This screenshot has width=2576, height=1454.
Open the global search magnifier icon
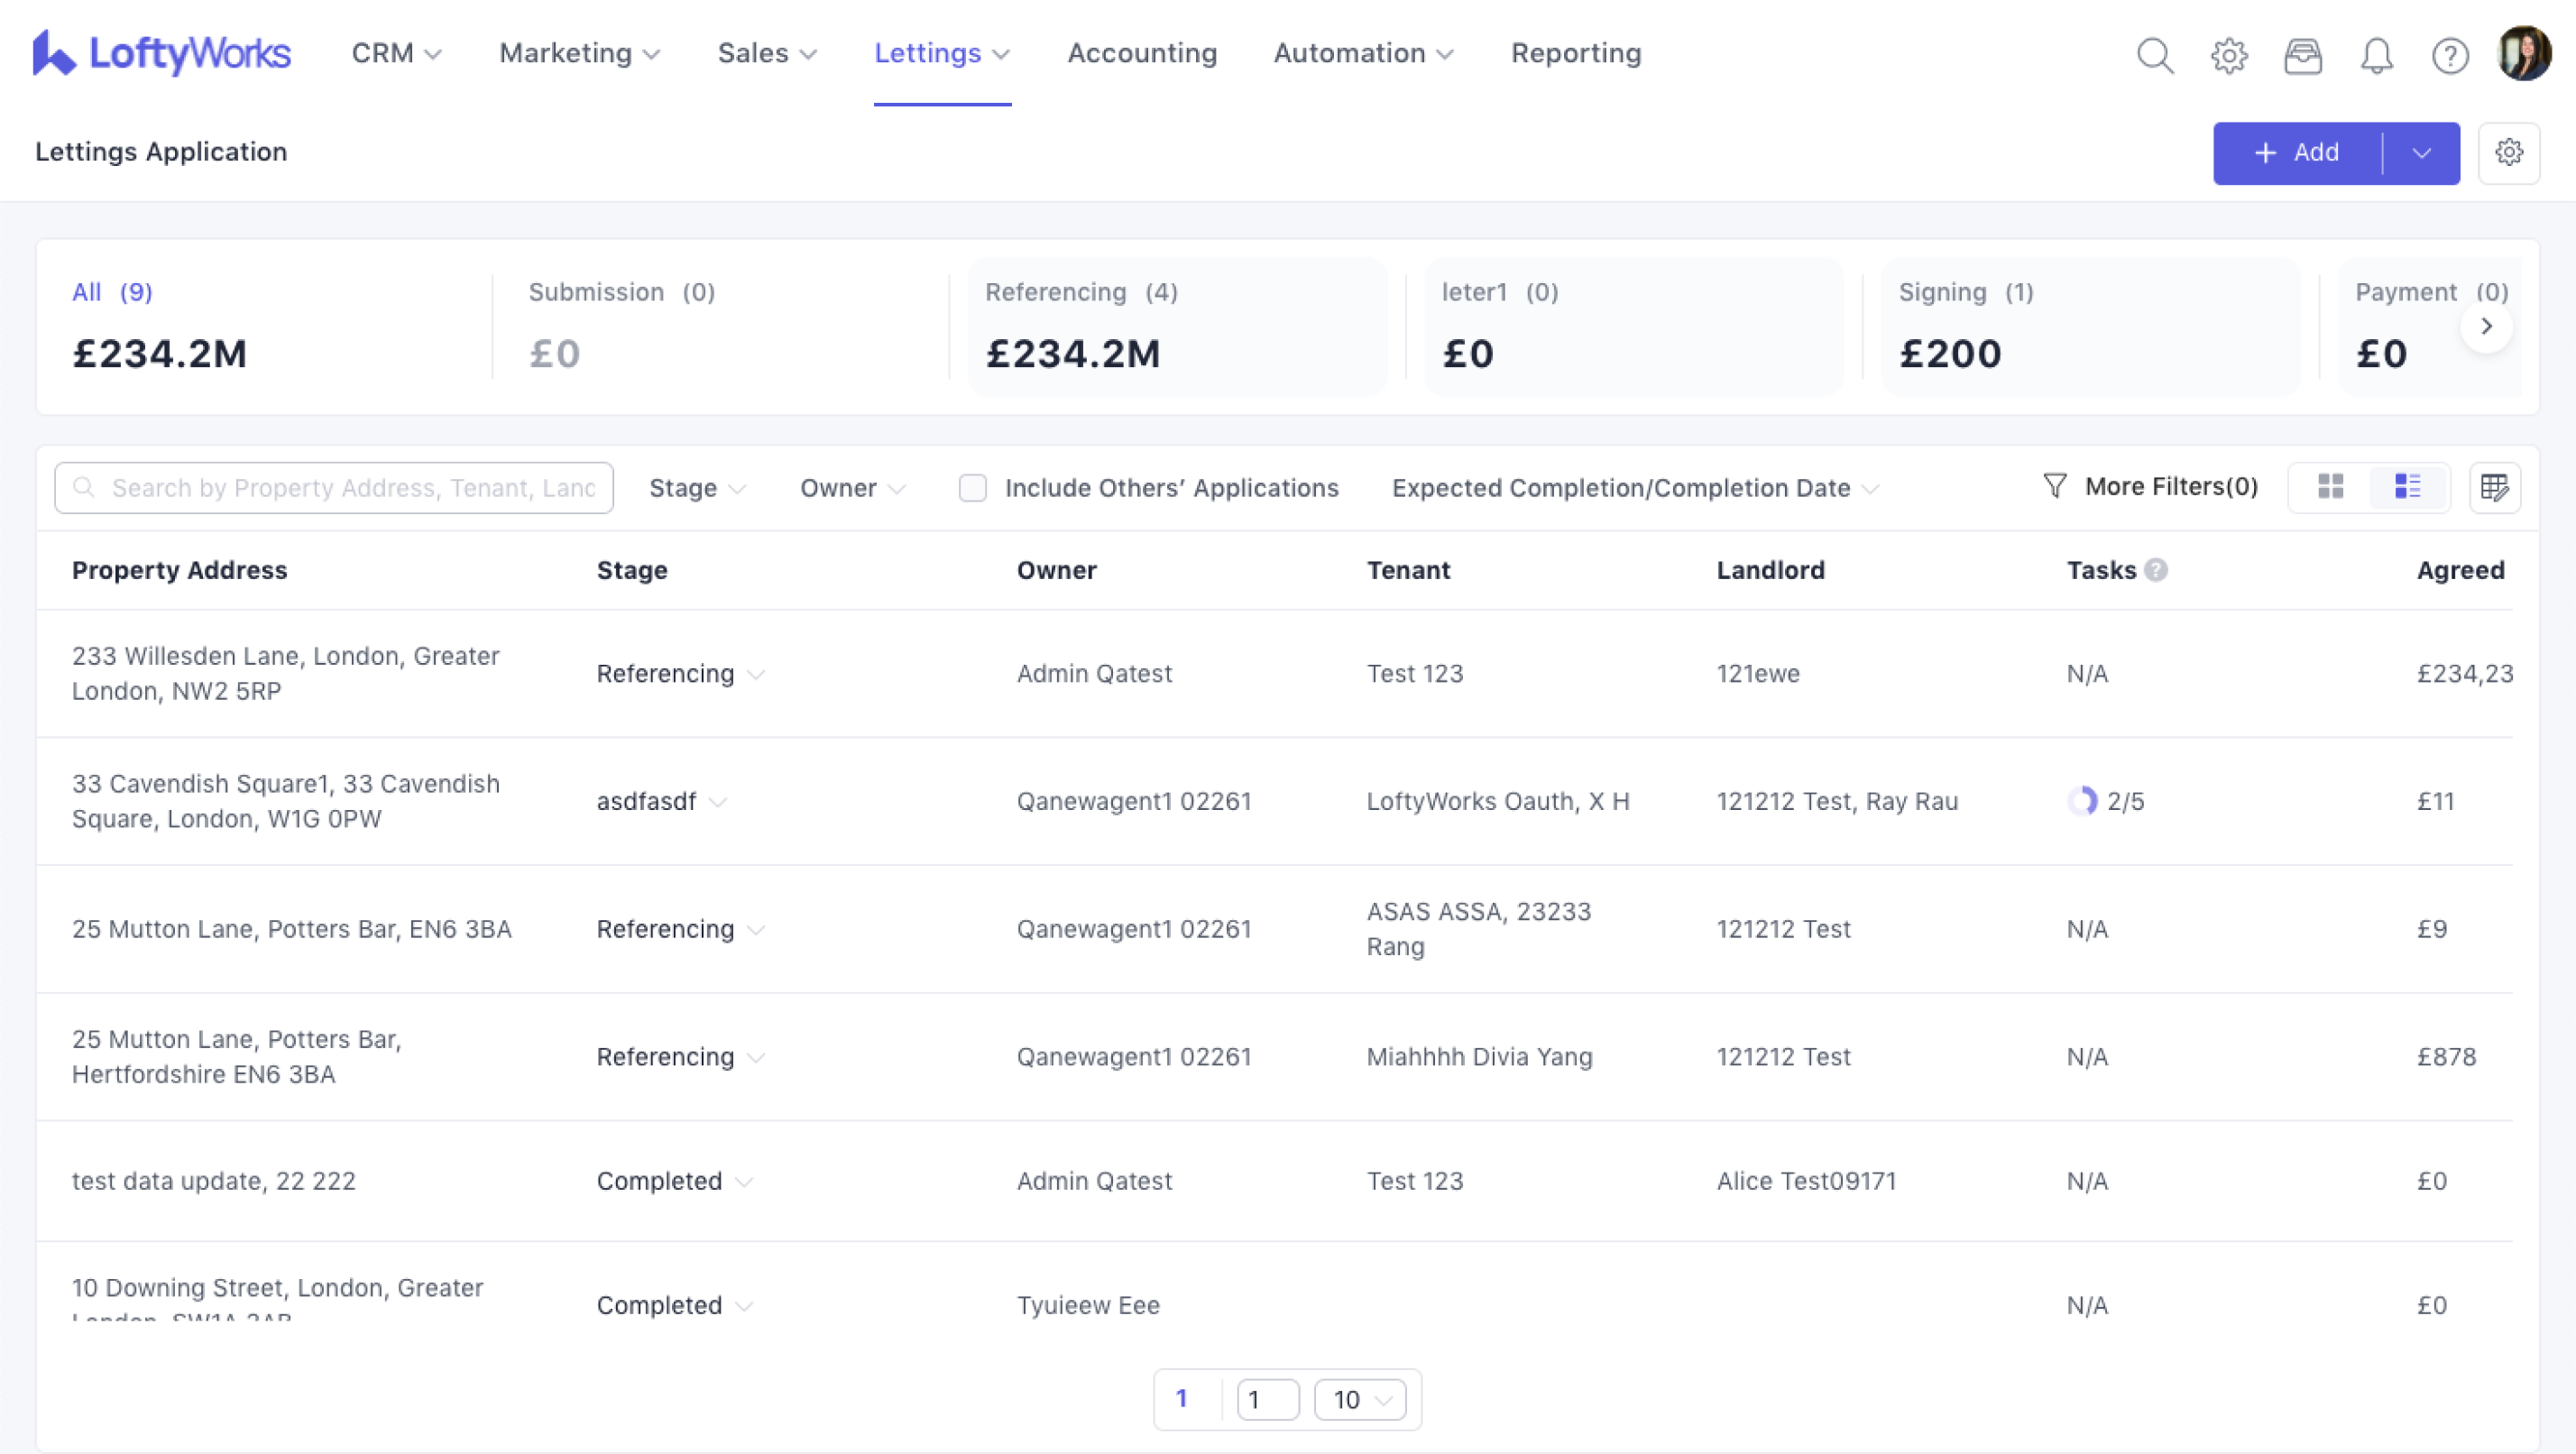(x=2155, y=55)
